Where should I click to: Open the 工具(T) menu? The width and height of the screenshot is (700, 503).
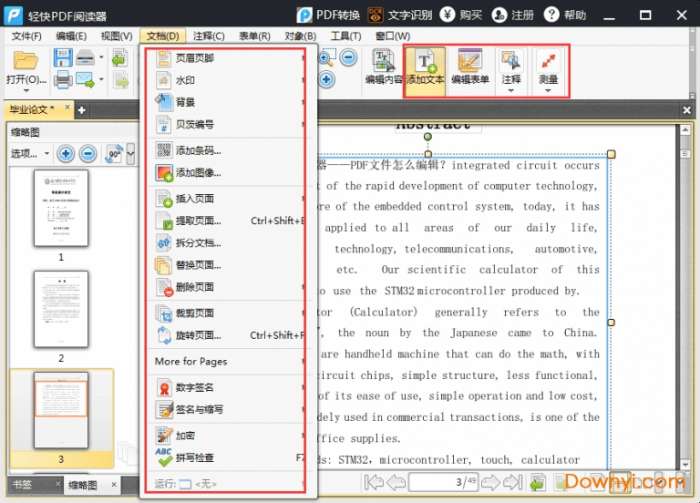(x=346, y=36)
